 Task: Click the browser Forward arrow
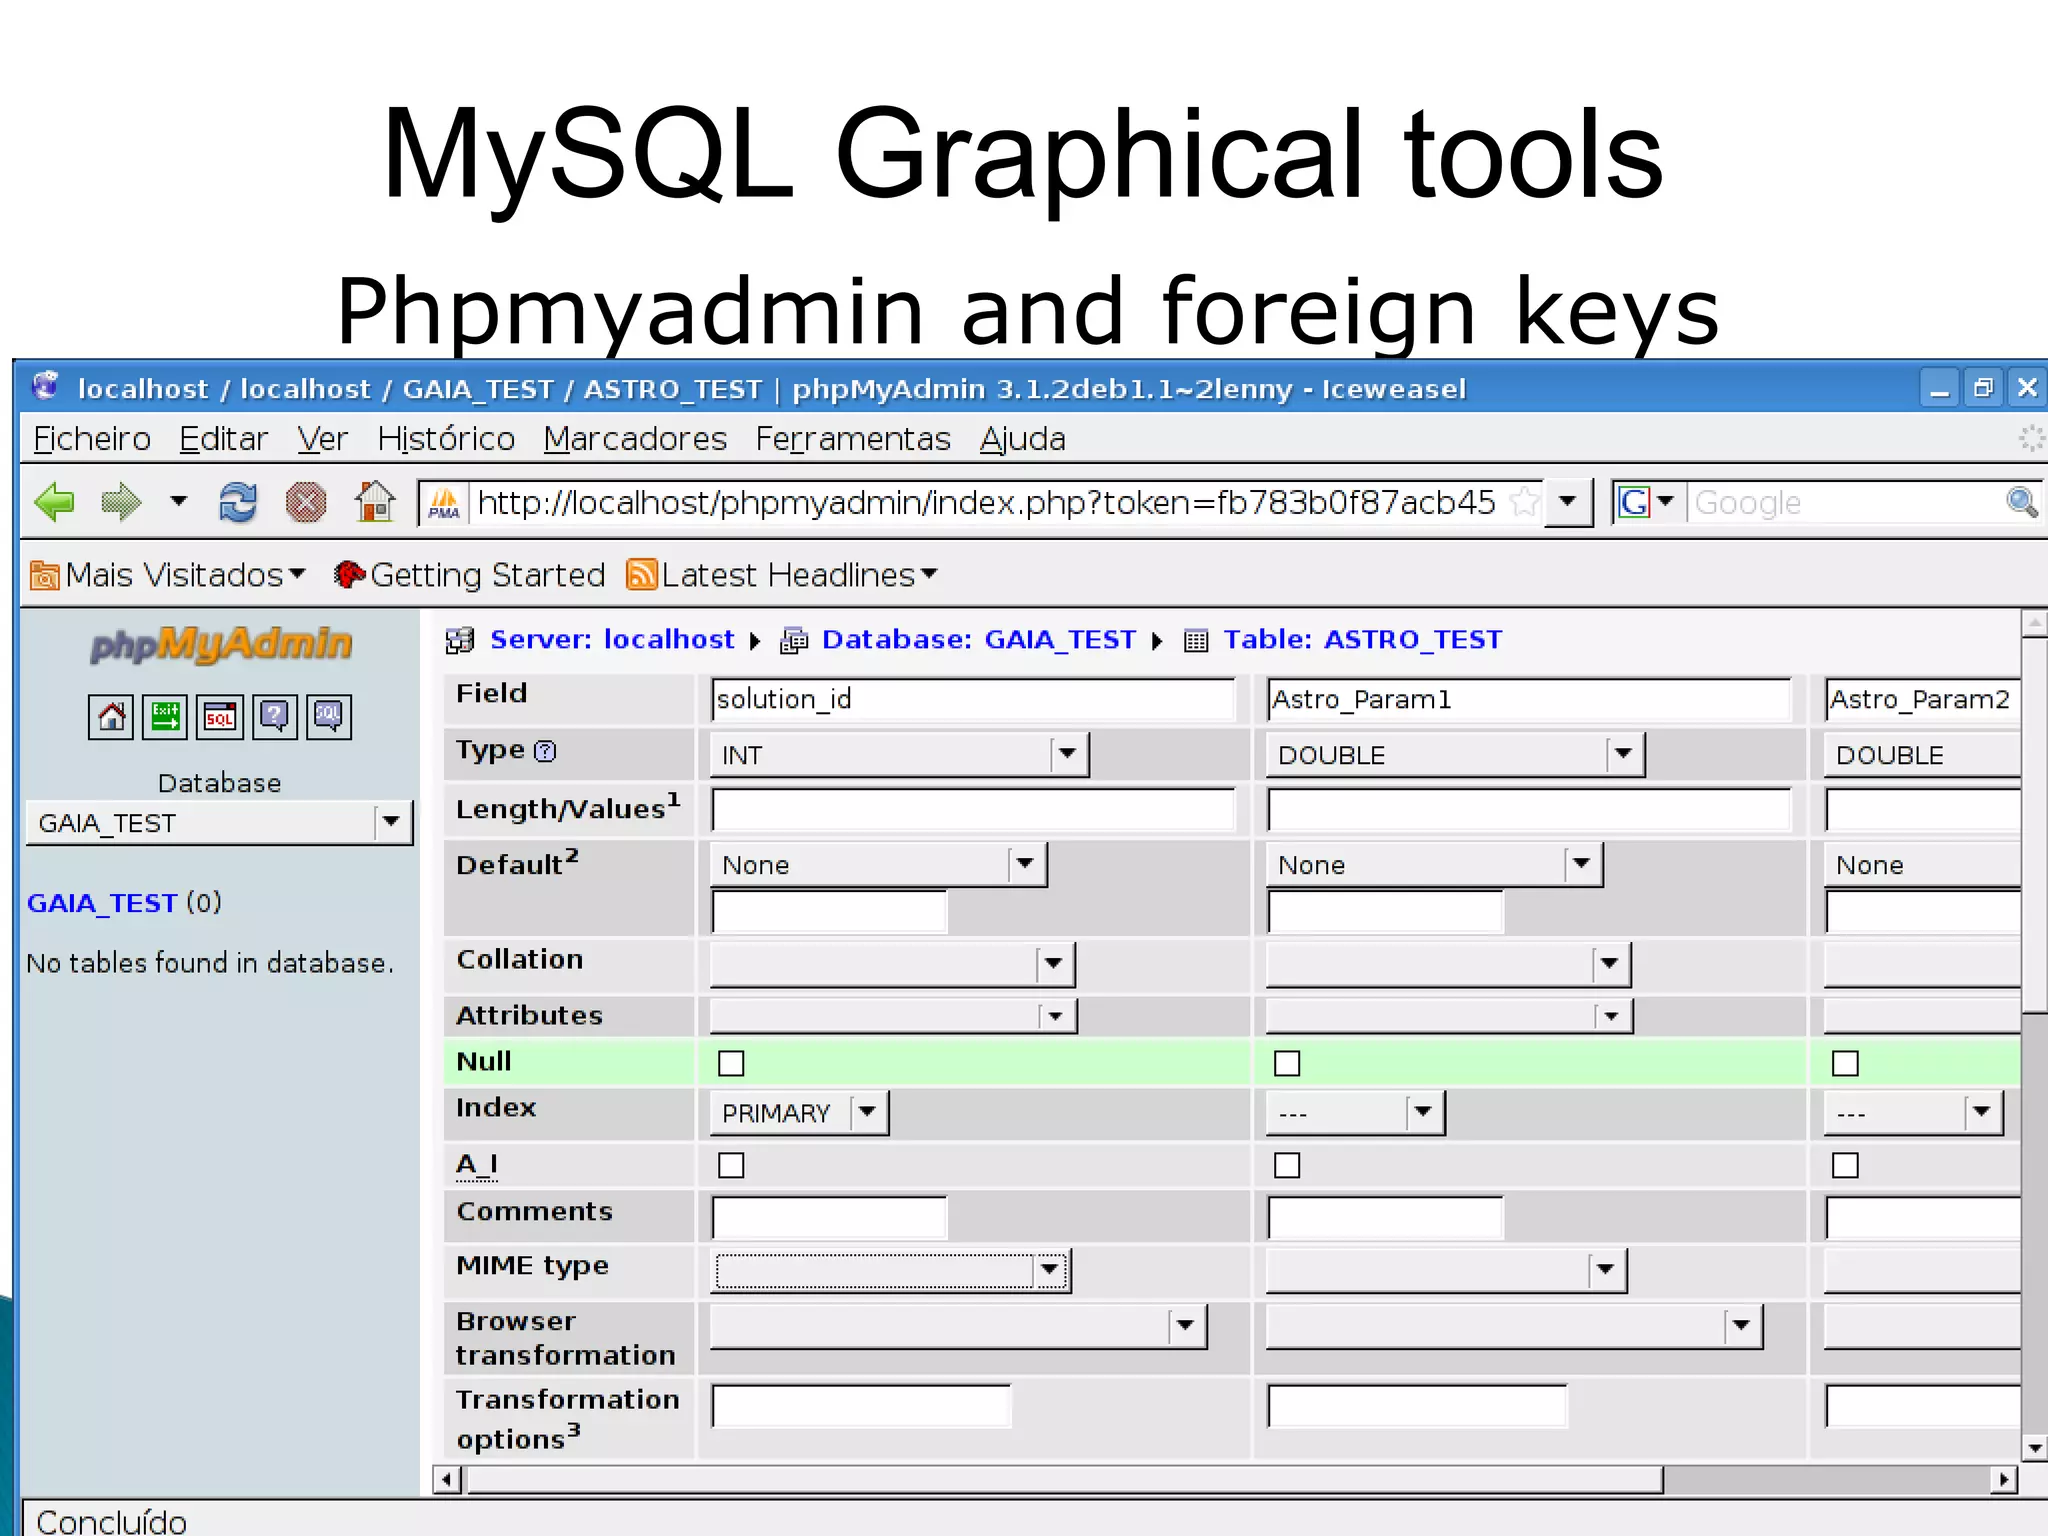click(121, 501)
